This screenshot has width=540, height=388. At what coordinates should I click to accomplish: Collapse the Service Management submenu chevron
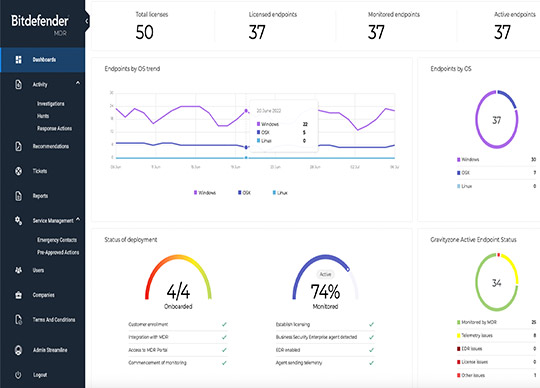coord(78,219)
